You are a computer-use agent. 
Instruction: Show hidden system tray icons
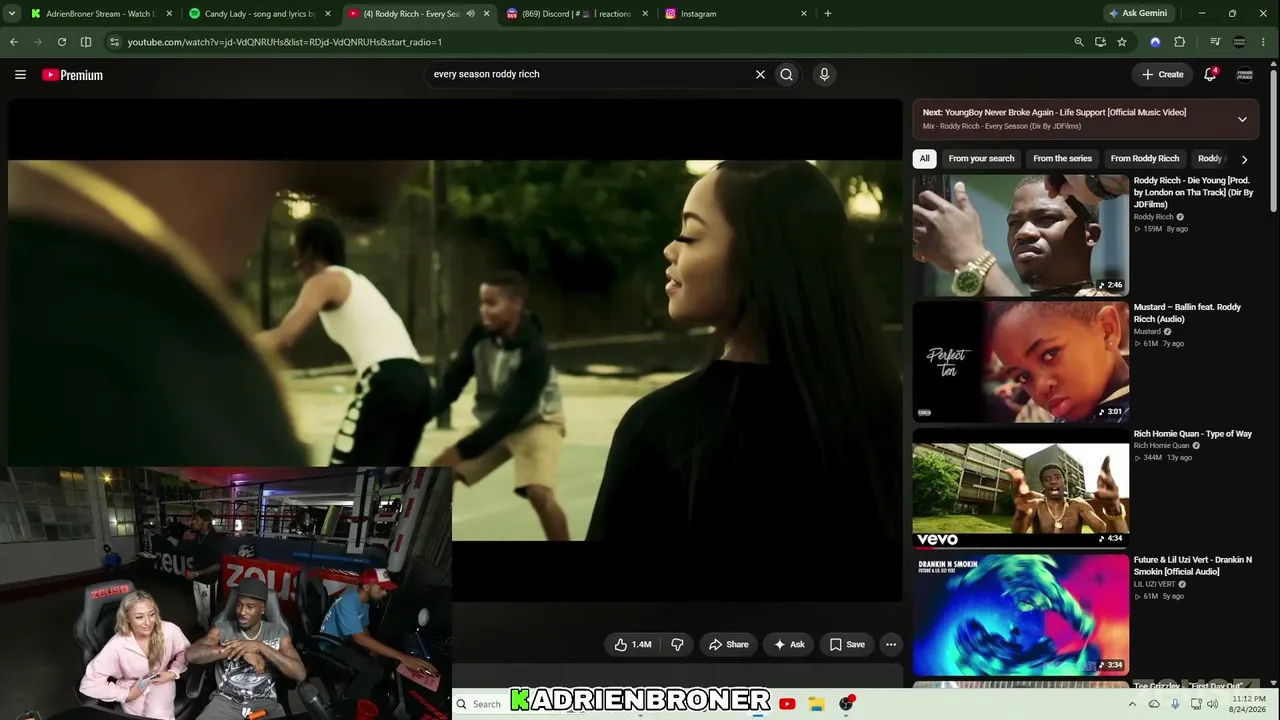click(1132, 704)
